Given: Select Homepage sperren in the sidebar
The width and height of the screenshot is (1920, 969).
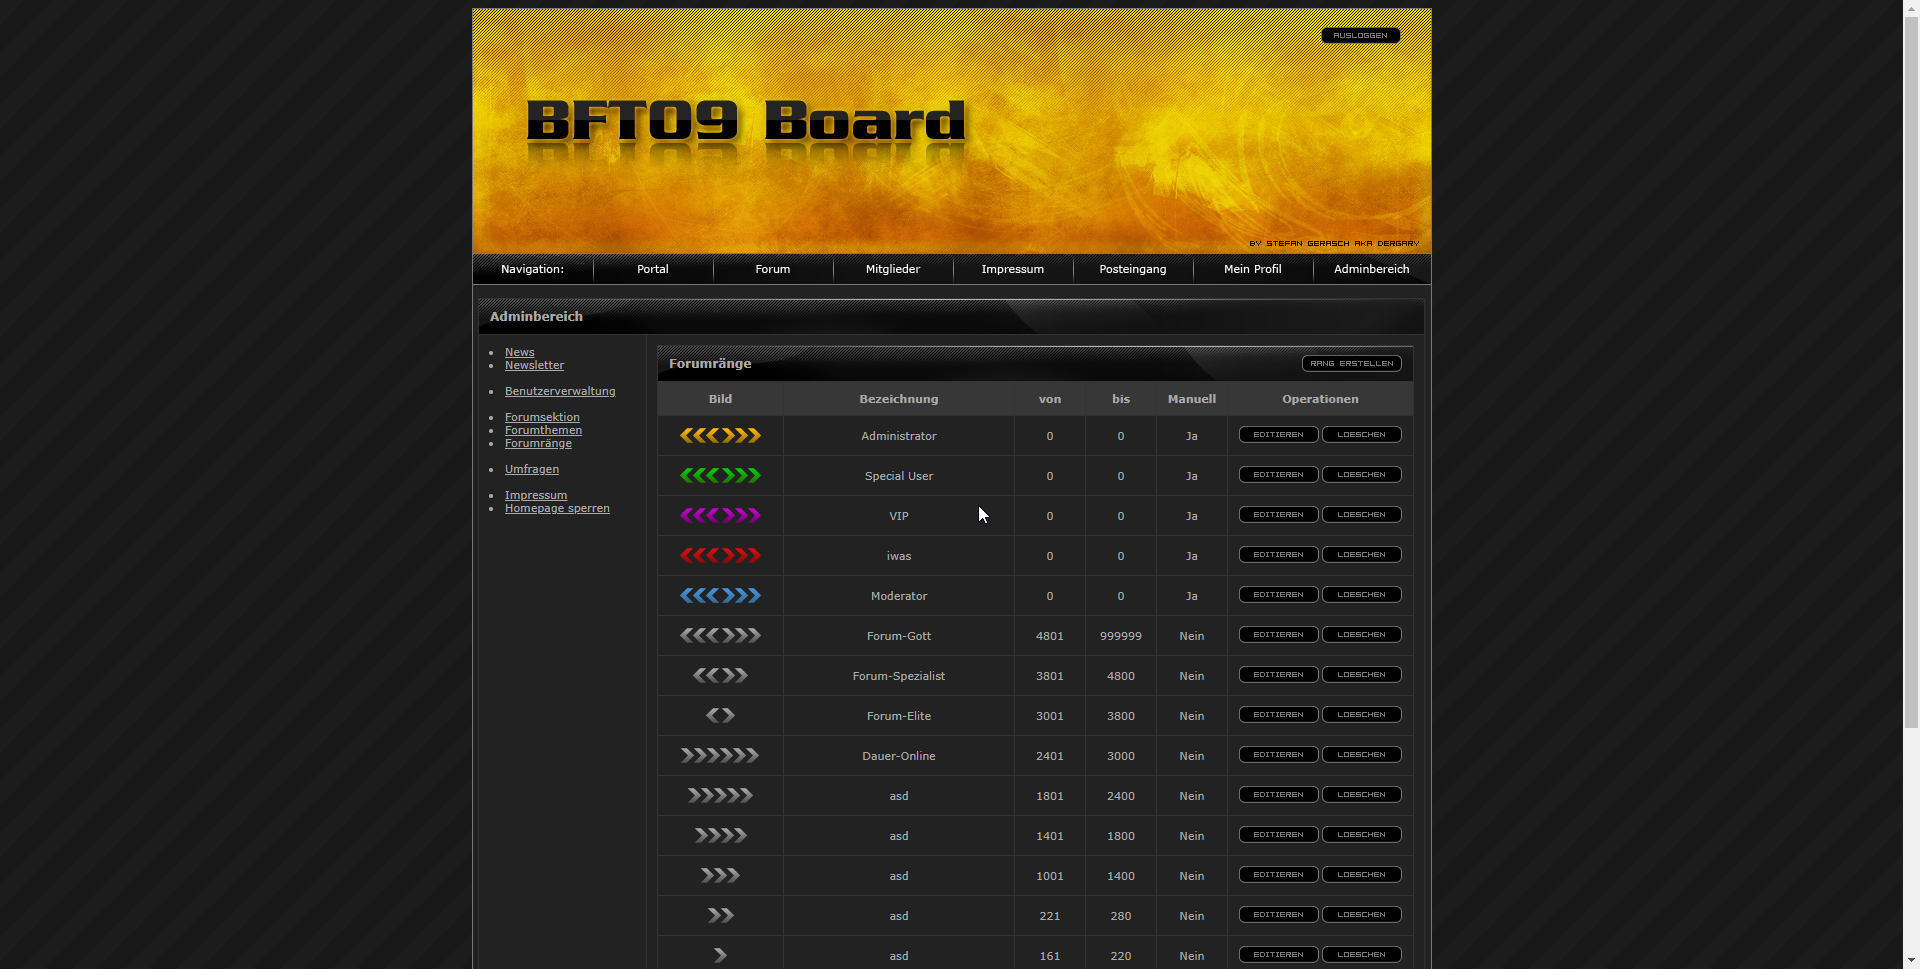Looking at the screenshot, I should (557, 508).
